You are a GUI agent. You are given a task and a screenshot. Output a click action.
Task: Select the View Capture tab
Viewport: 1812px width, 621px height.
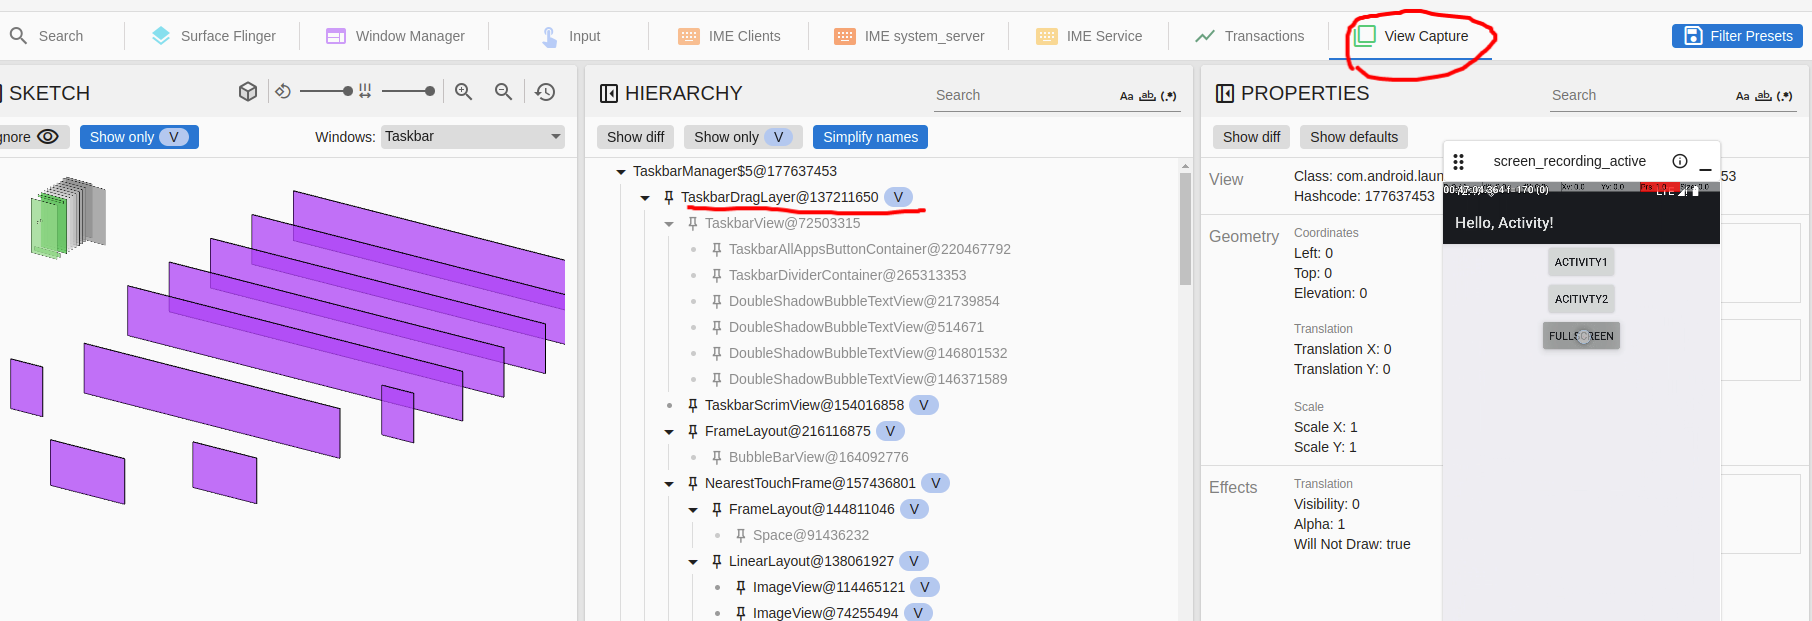1411,36
